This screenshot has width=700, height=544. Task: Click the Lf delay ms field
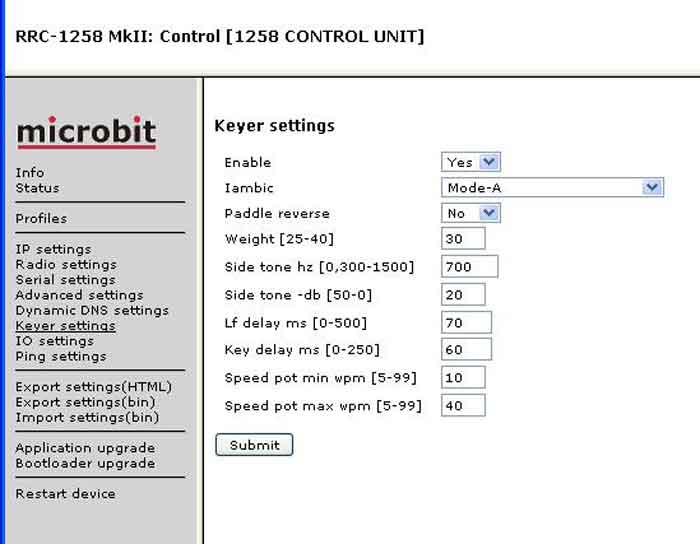pyautogui.click(x=466, y=322)
